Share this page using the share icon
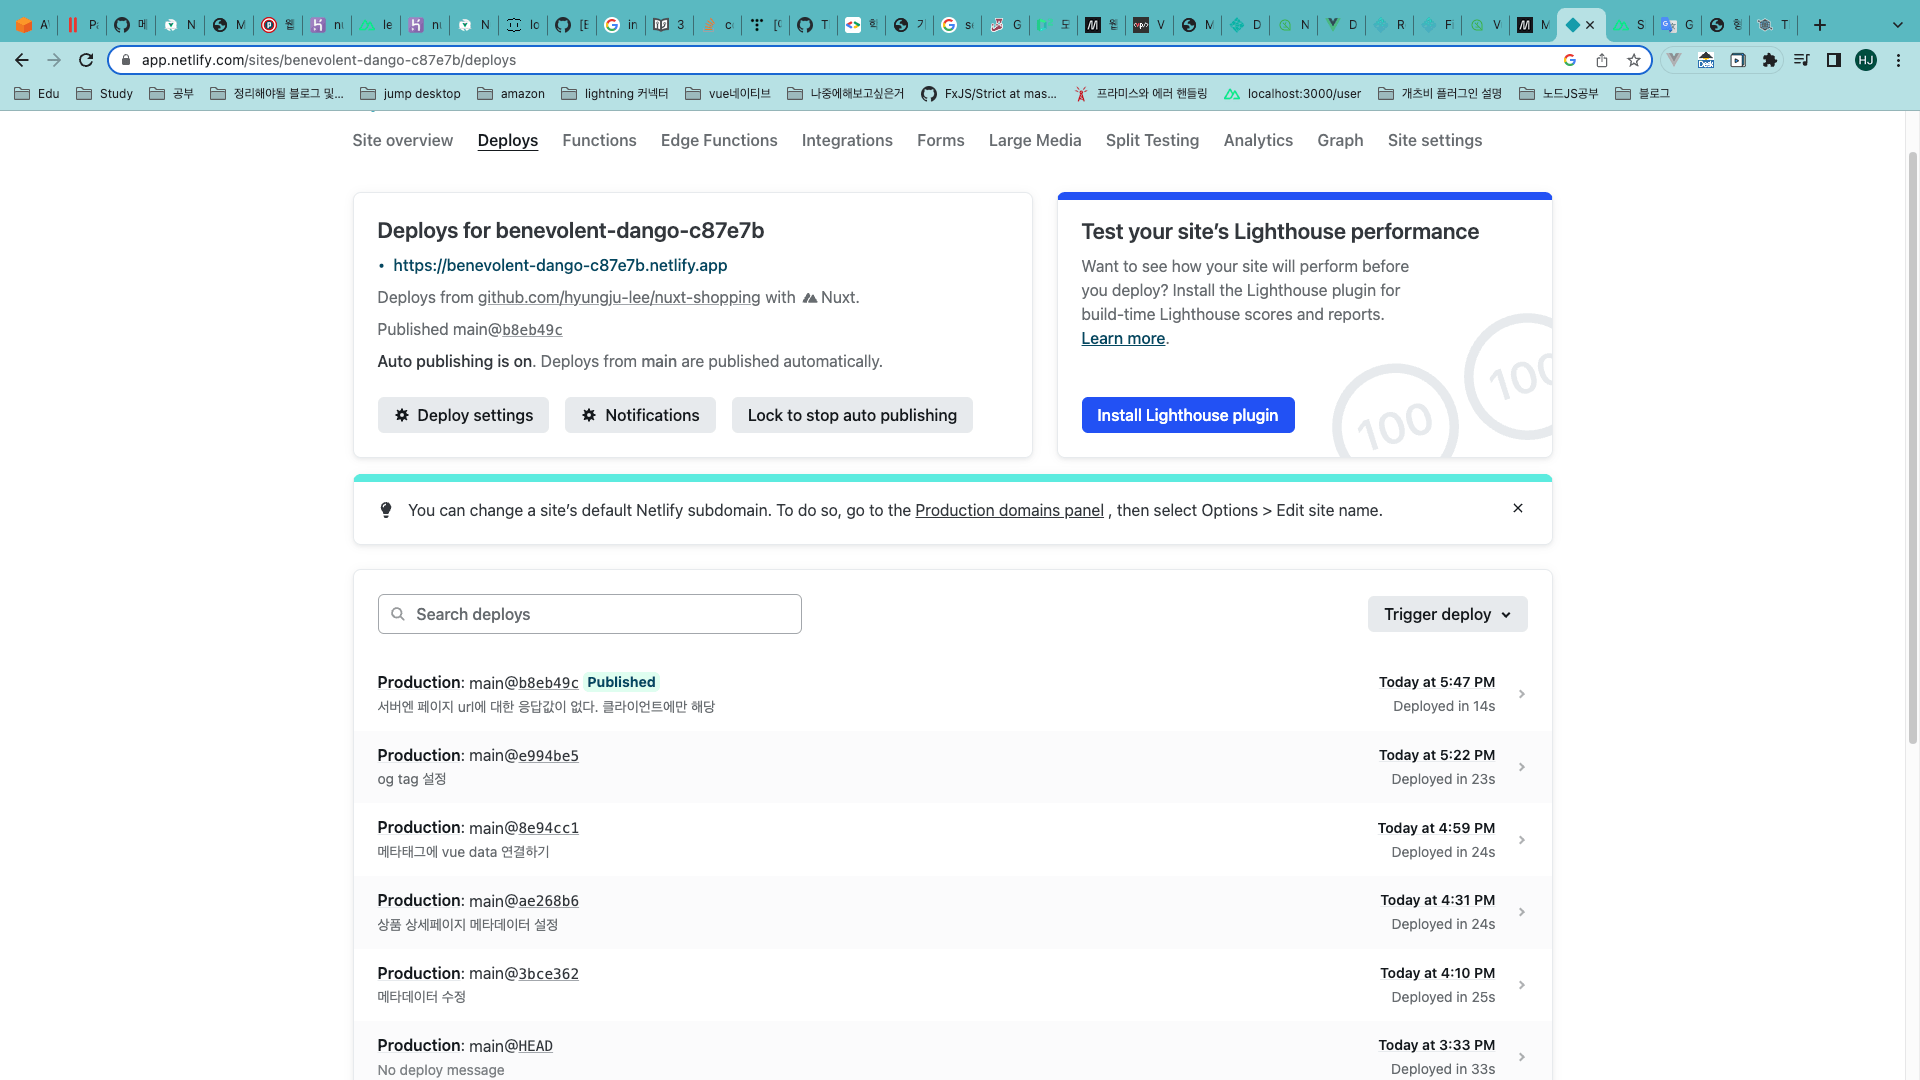 point(1602,60)
